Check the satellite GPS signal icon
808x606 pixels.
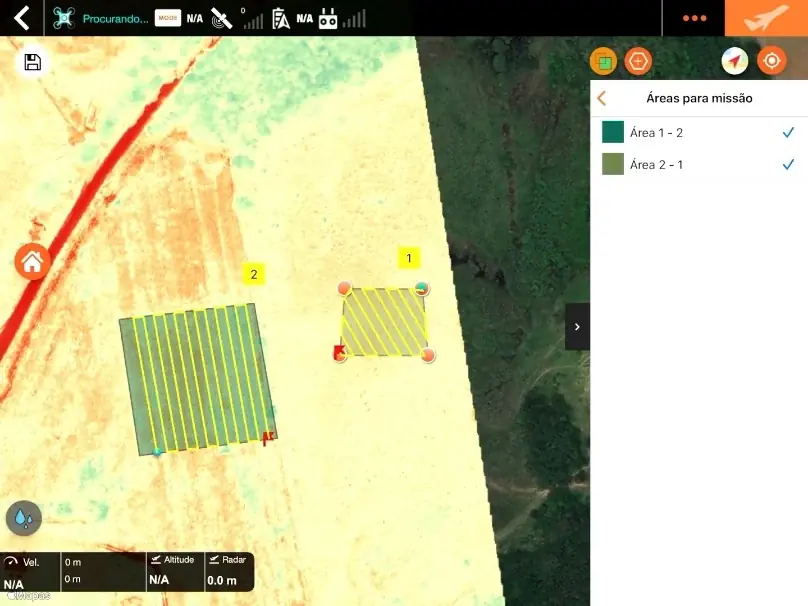tap(222, 19)
